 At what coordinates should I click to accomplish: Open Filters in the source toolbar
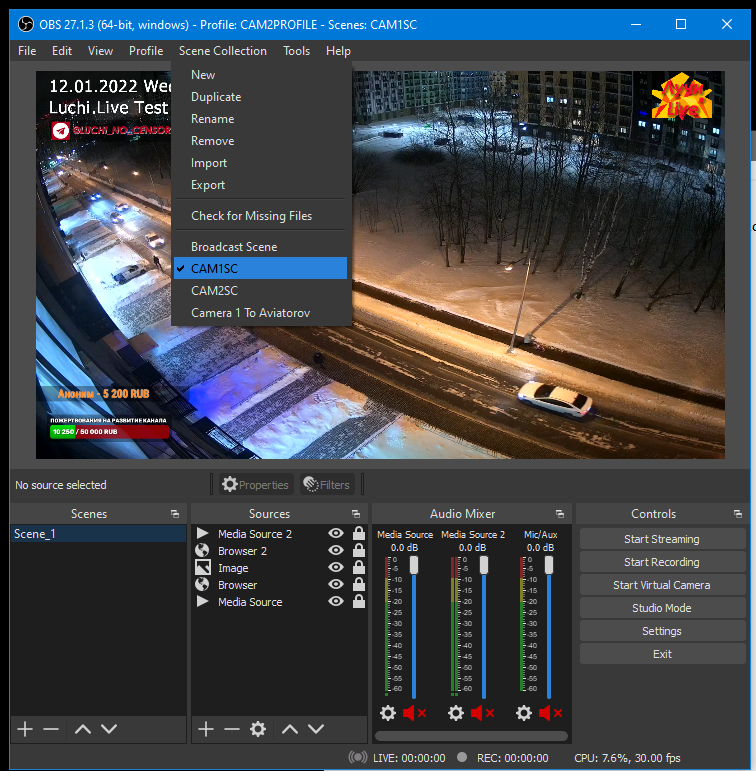327,484
